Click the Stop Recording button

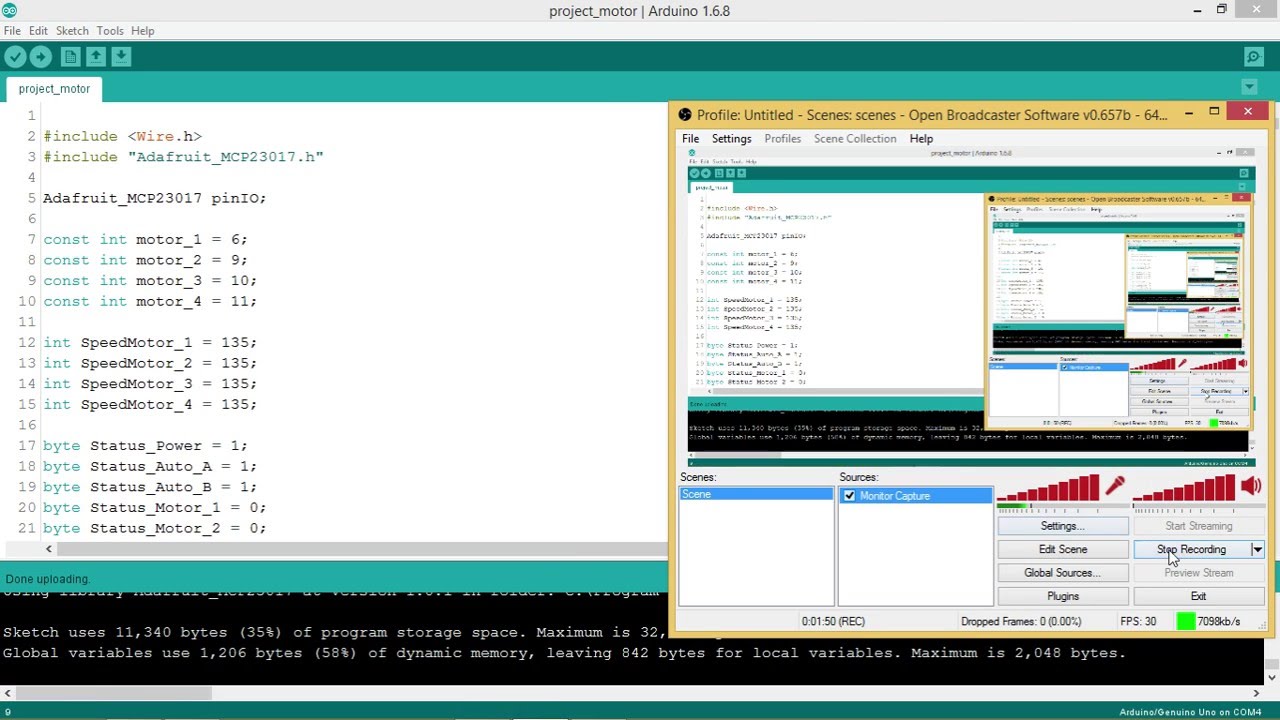[x=1191, y=550]
